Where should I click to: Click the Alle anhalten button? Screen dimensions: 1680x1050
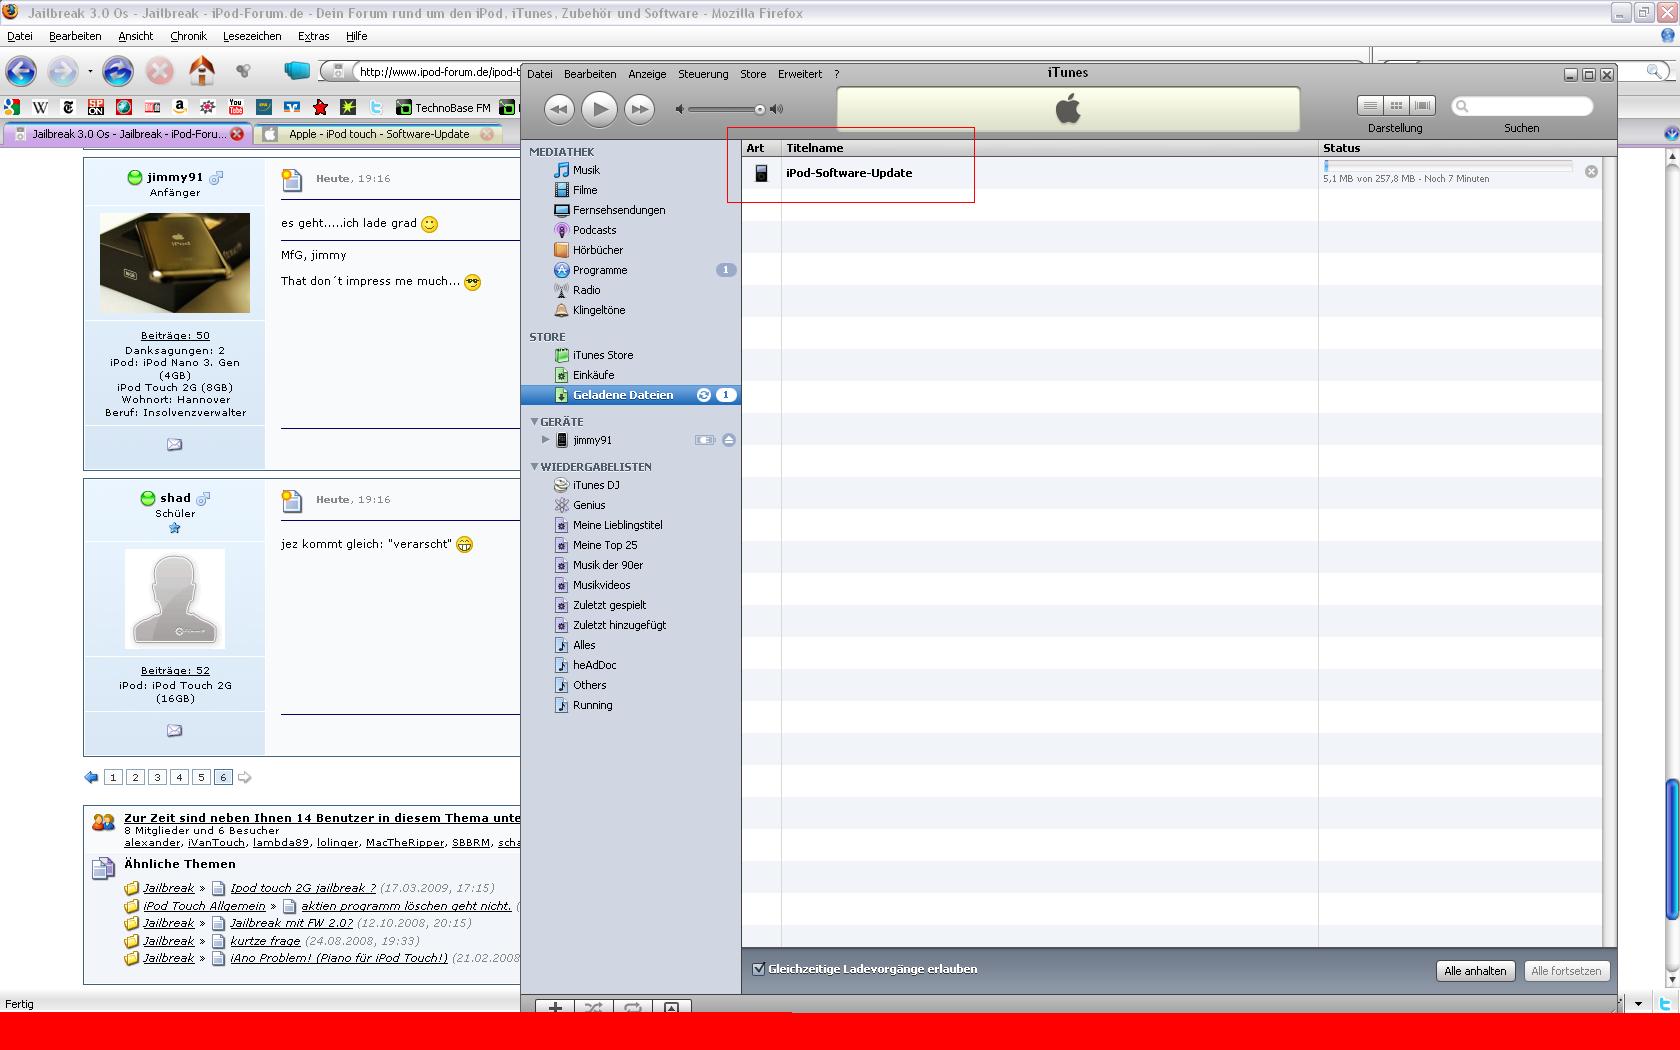1475,971
